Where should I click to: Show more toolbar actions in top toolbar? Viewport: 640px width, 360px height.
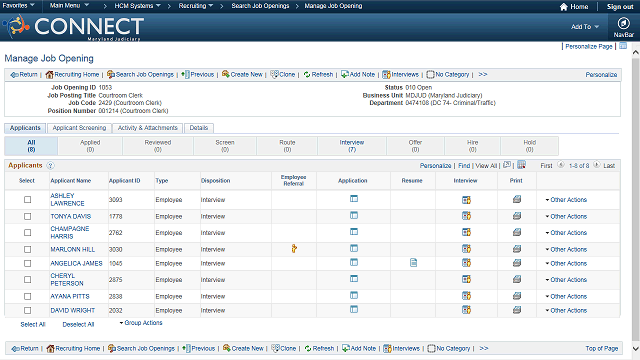(483, 74)
